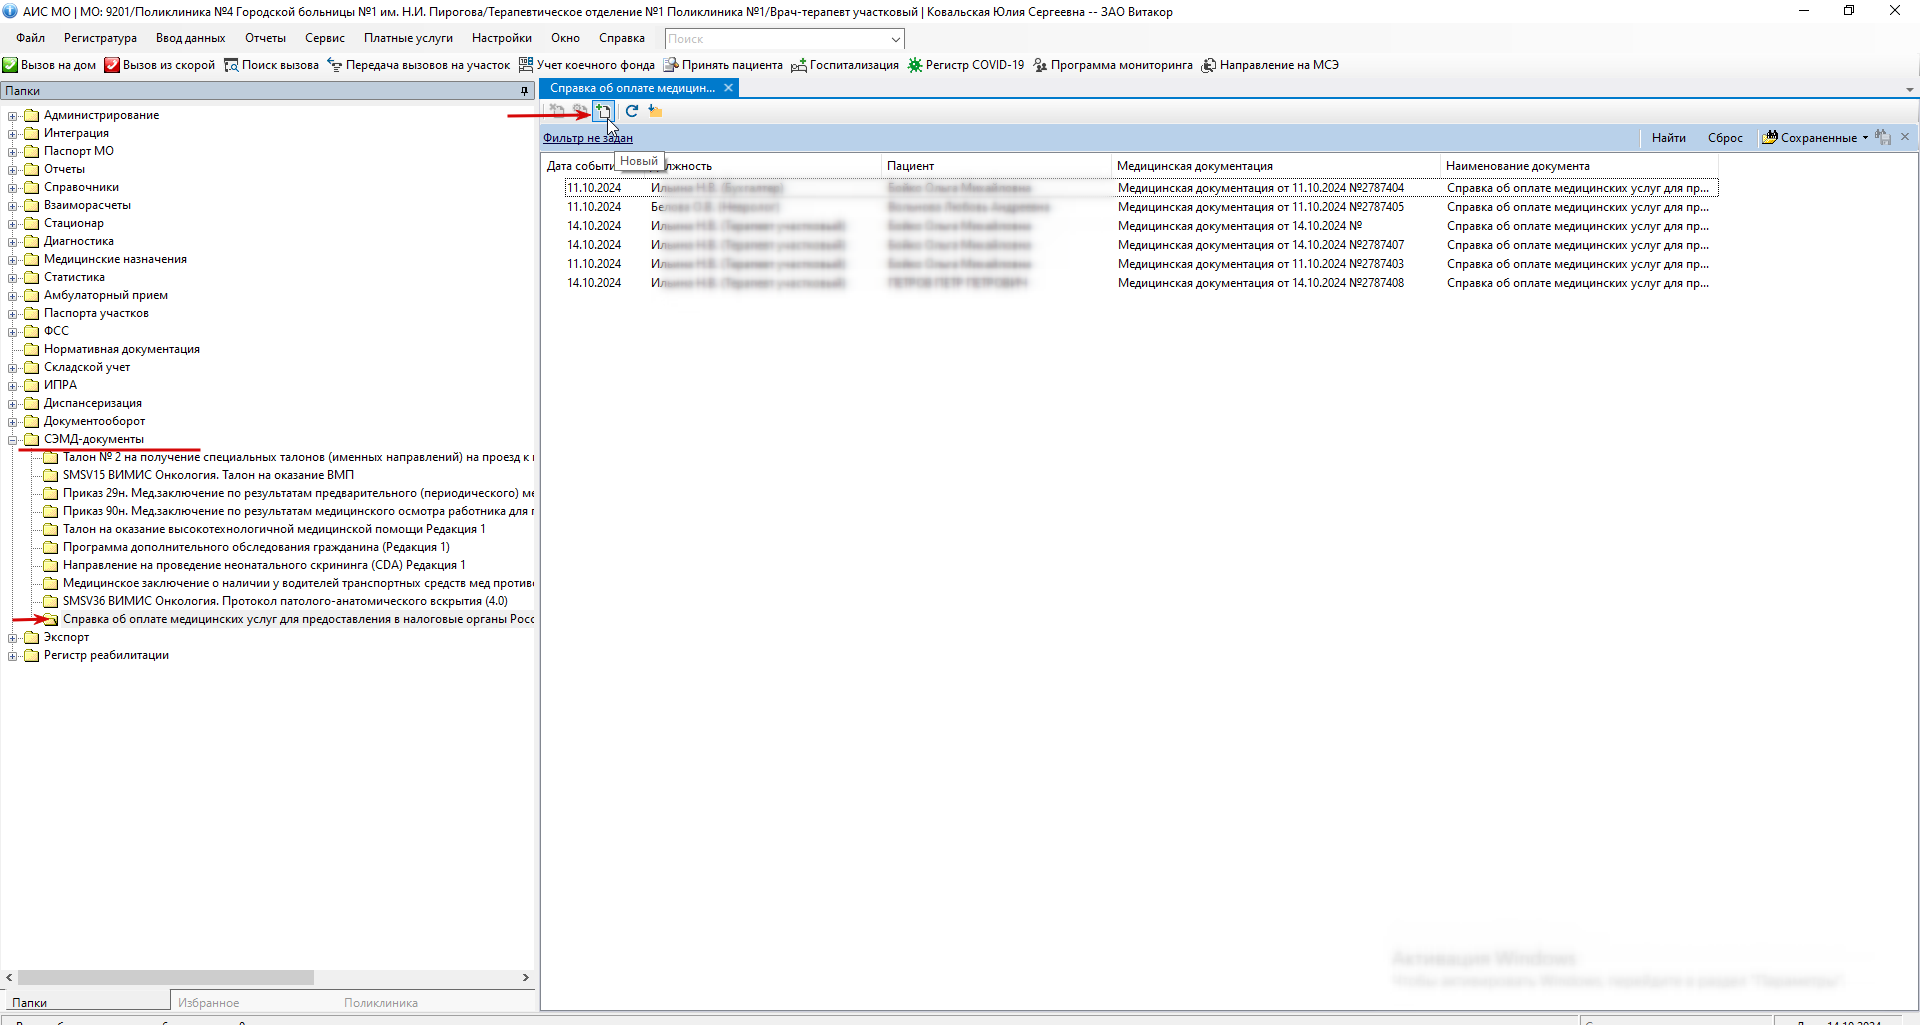1920x1025 pixels.
Task: Click the Сброс button
Action: (x=1725, y=138)
